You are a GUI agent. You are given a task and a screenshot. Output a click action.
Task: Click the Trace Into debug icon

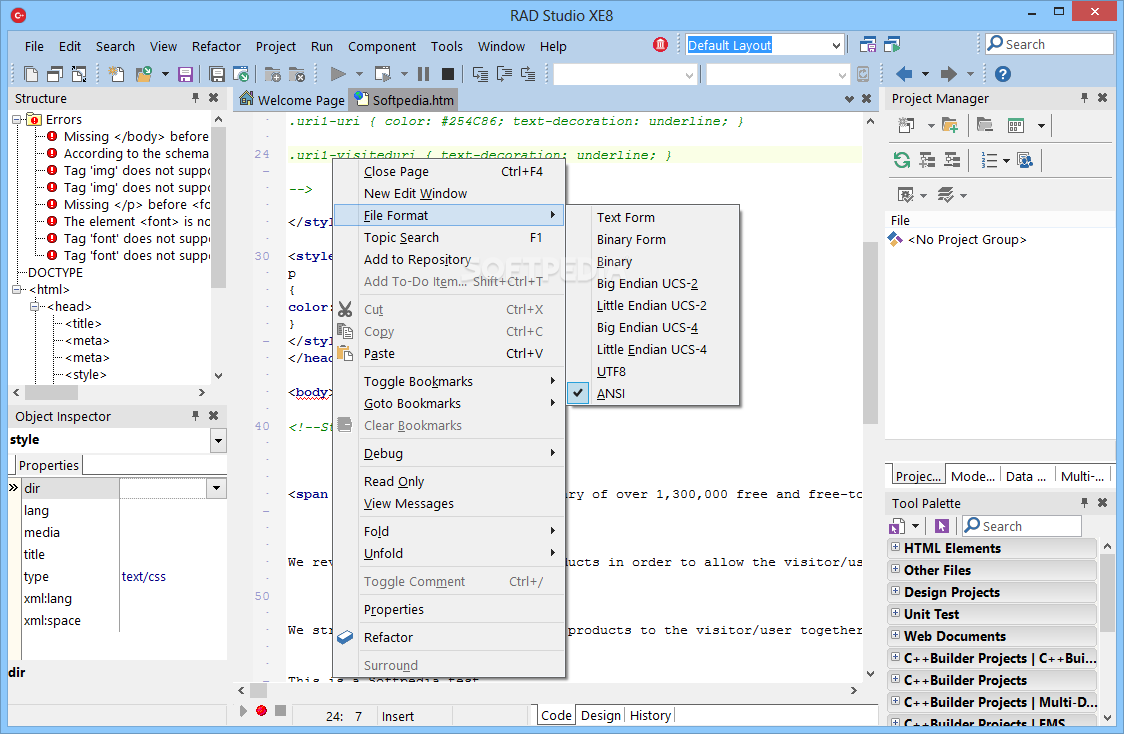(x=480, y=74)
